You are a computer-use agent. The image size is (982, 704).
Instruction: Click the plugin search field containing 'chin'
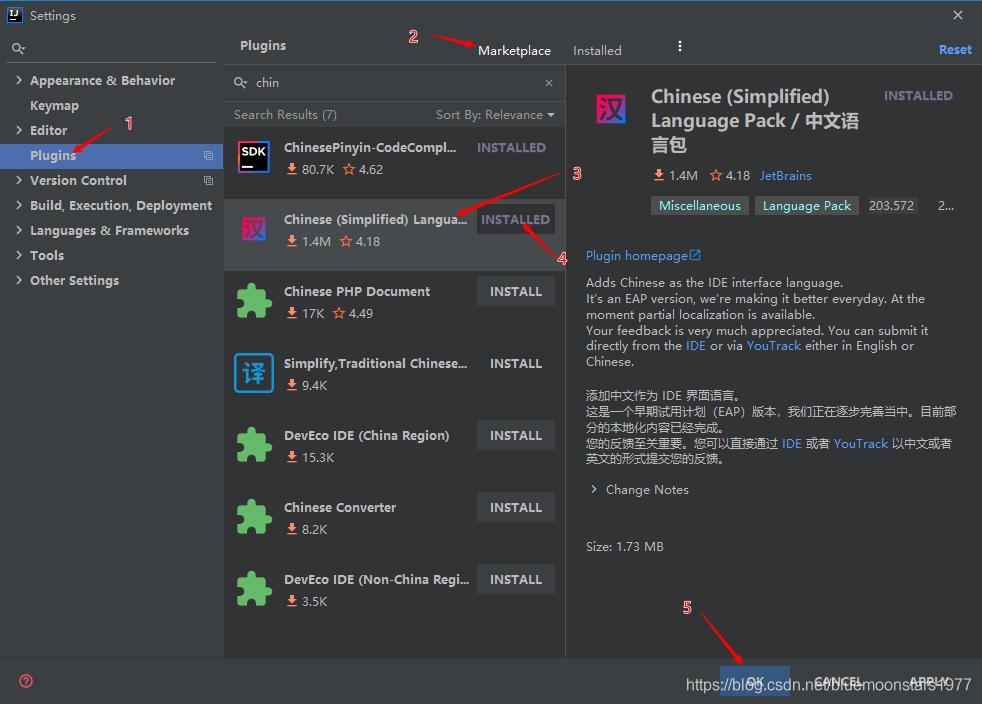point(395,83)
